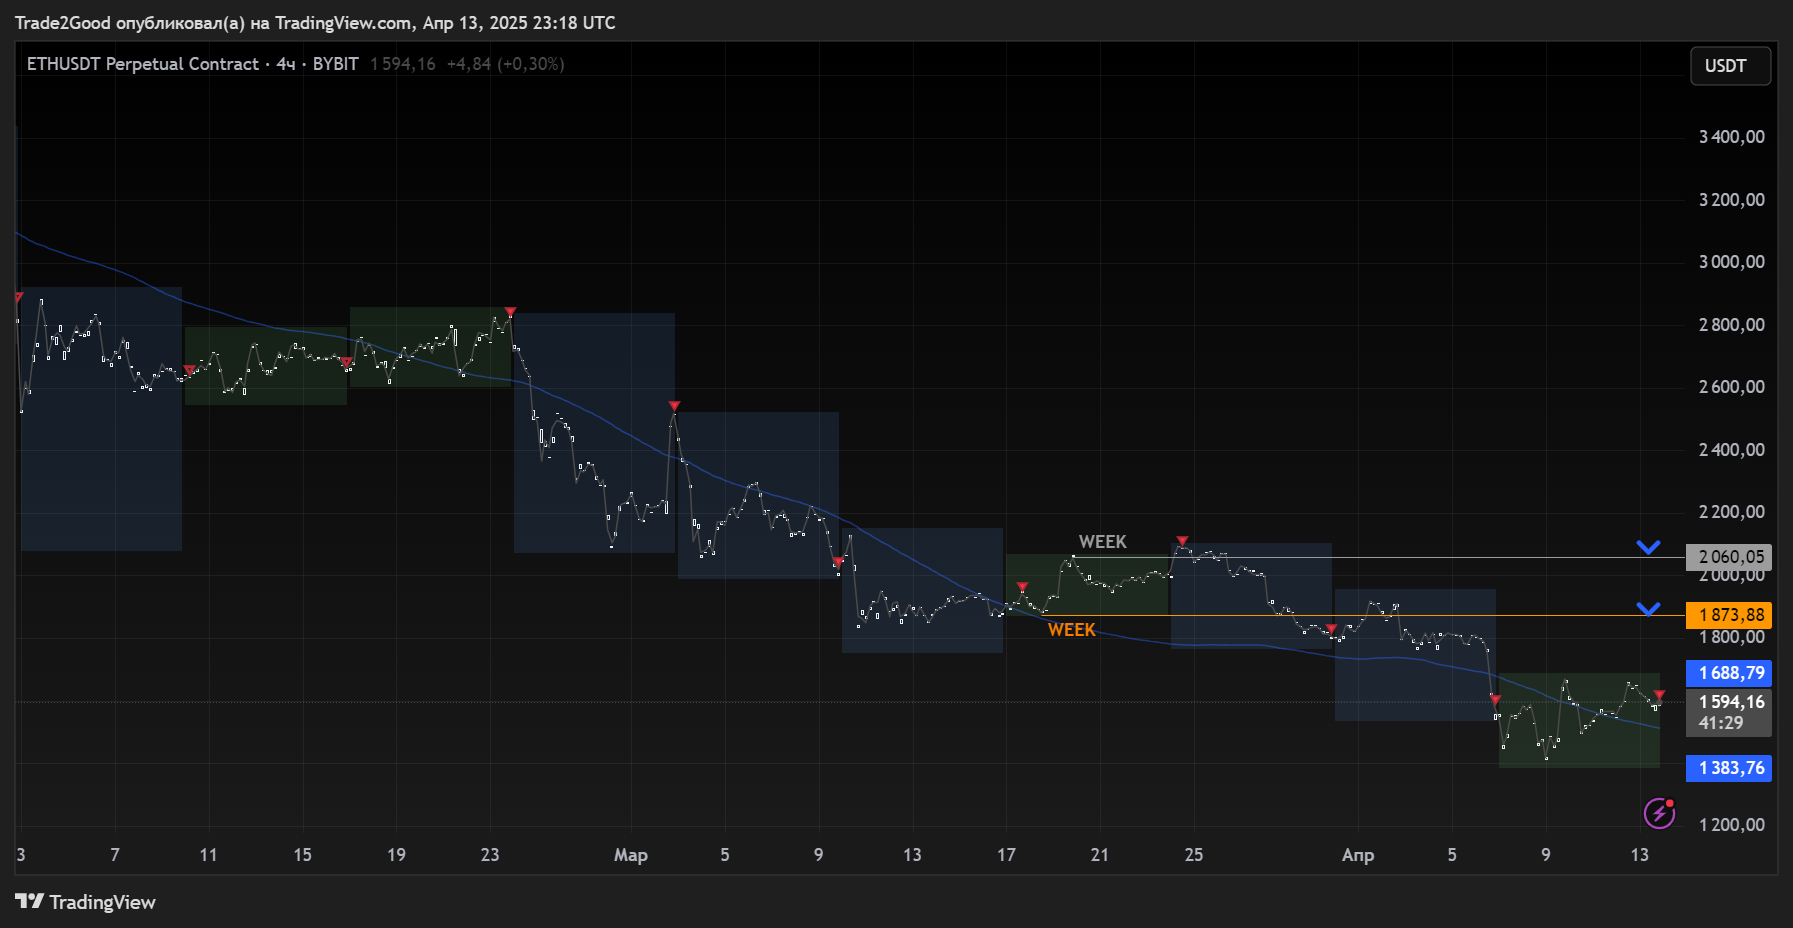This screenshot has height=928, width=1793.
Task: Click the purple lightning bolt icon
Action: pyautogui.click(x=1659, y=813)
